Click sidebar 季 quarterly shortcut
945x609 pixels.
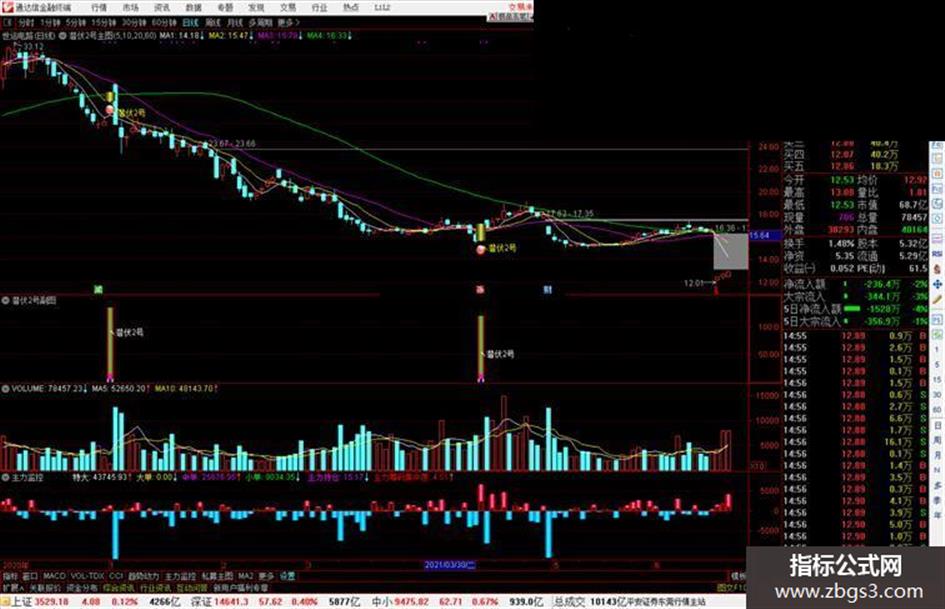(937, 500)
